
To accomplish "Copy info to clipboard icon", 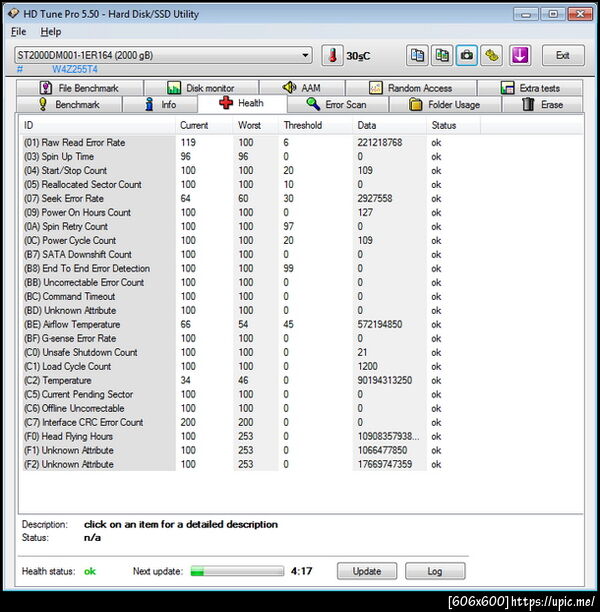I will coord(417,55).
